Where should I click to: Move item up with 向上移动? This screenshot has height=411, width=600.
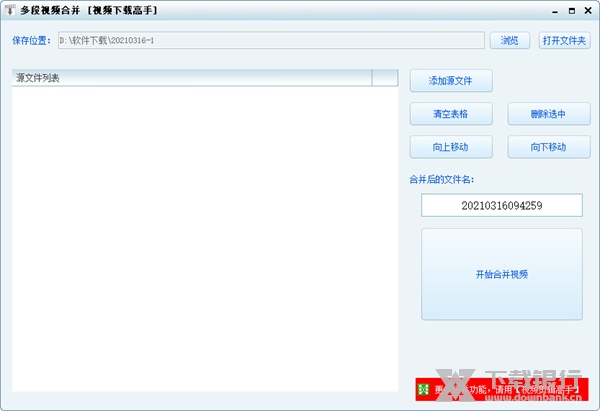(451, 147)
